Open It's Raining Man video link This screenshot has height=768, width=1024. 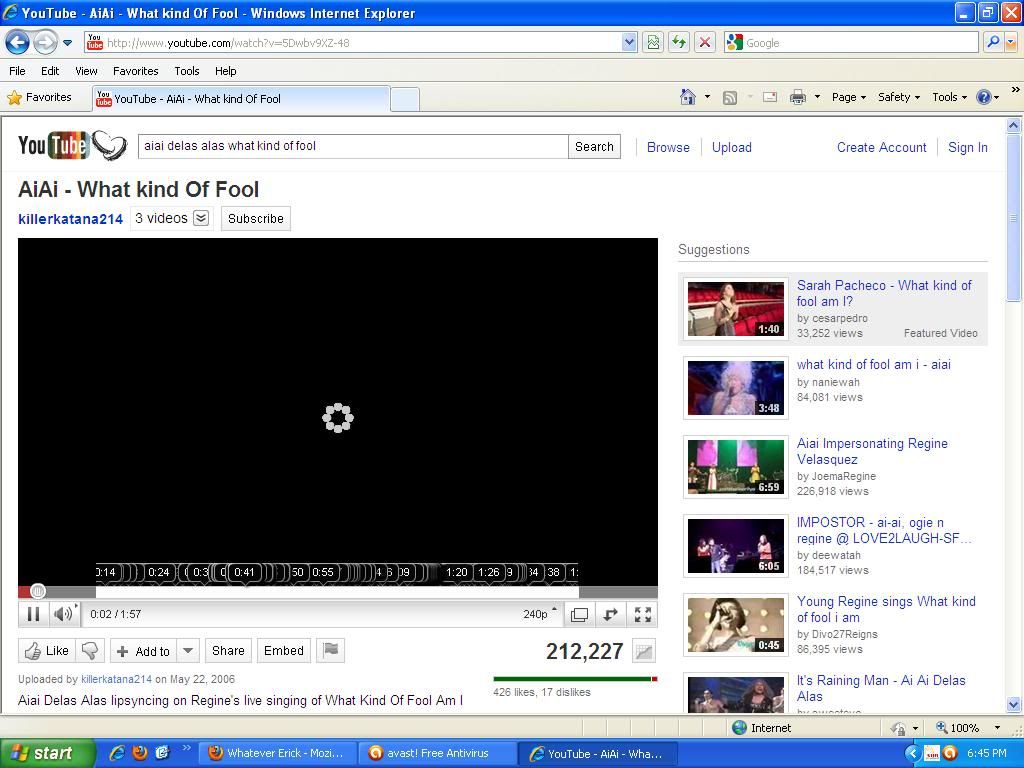881,688
